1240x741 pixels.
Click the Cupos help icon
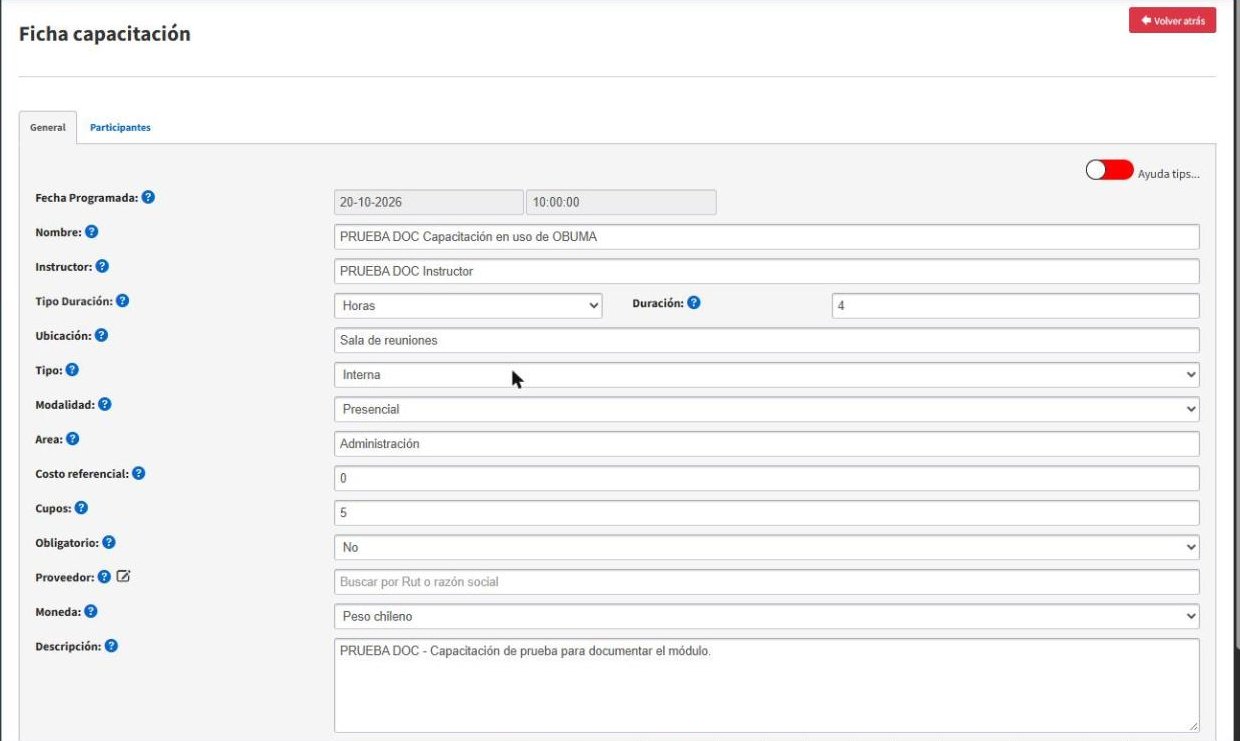point(81,508)
